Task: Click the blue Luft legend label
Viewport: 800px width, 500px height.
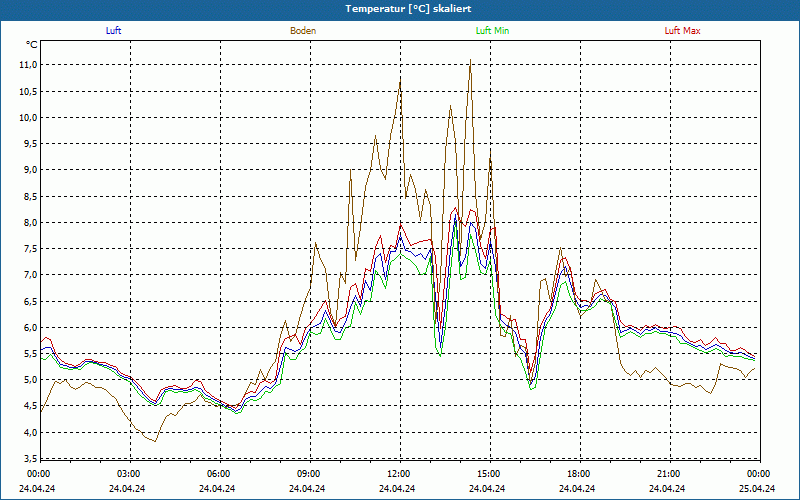Action: tap(113, 31)
